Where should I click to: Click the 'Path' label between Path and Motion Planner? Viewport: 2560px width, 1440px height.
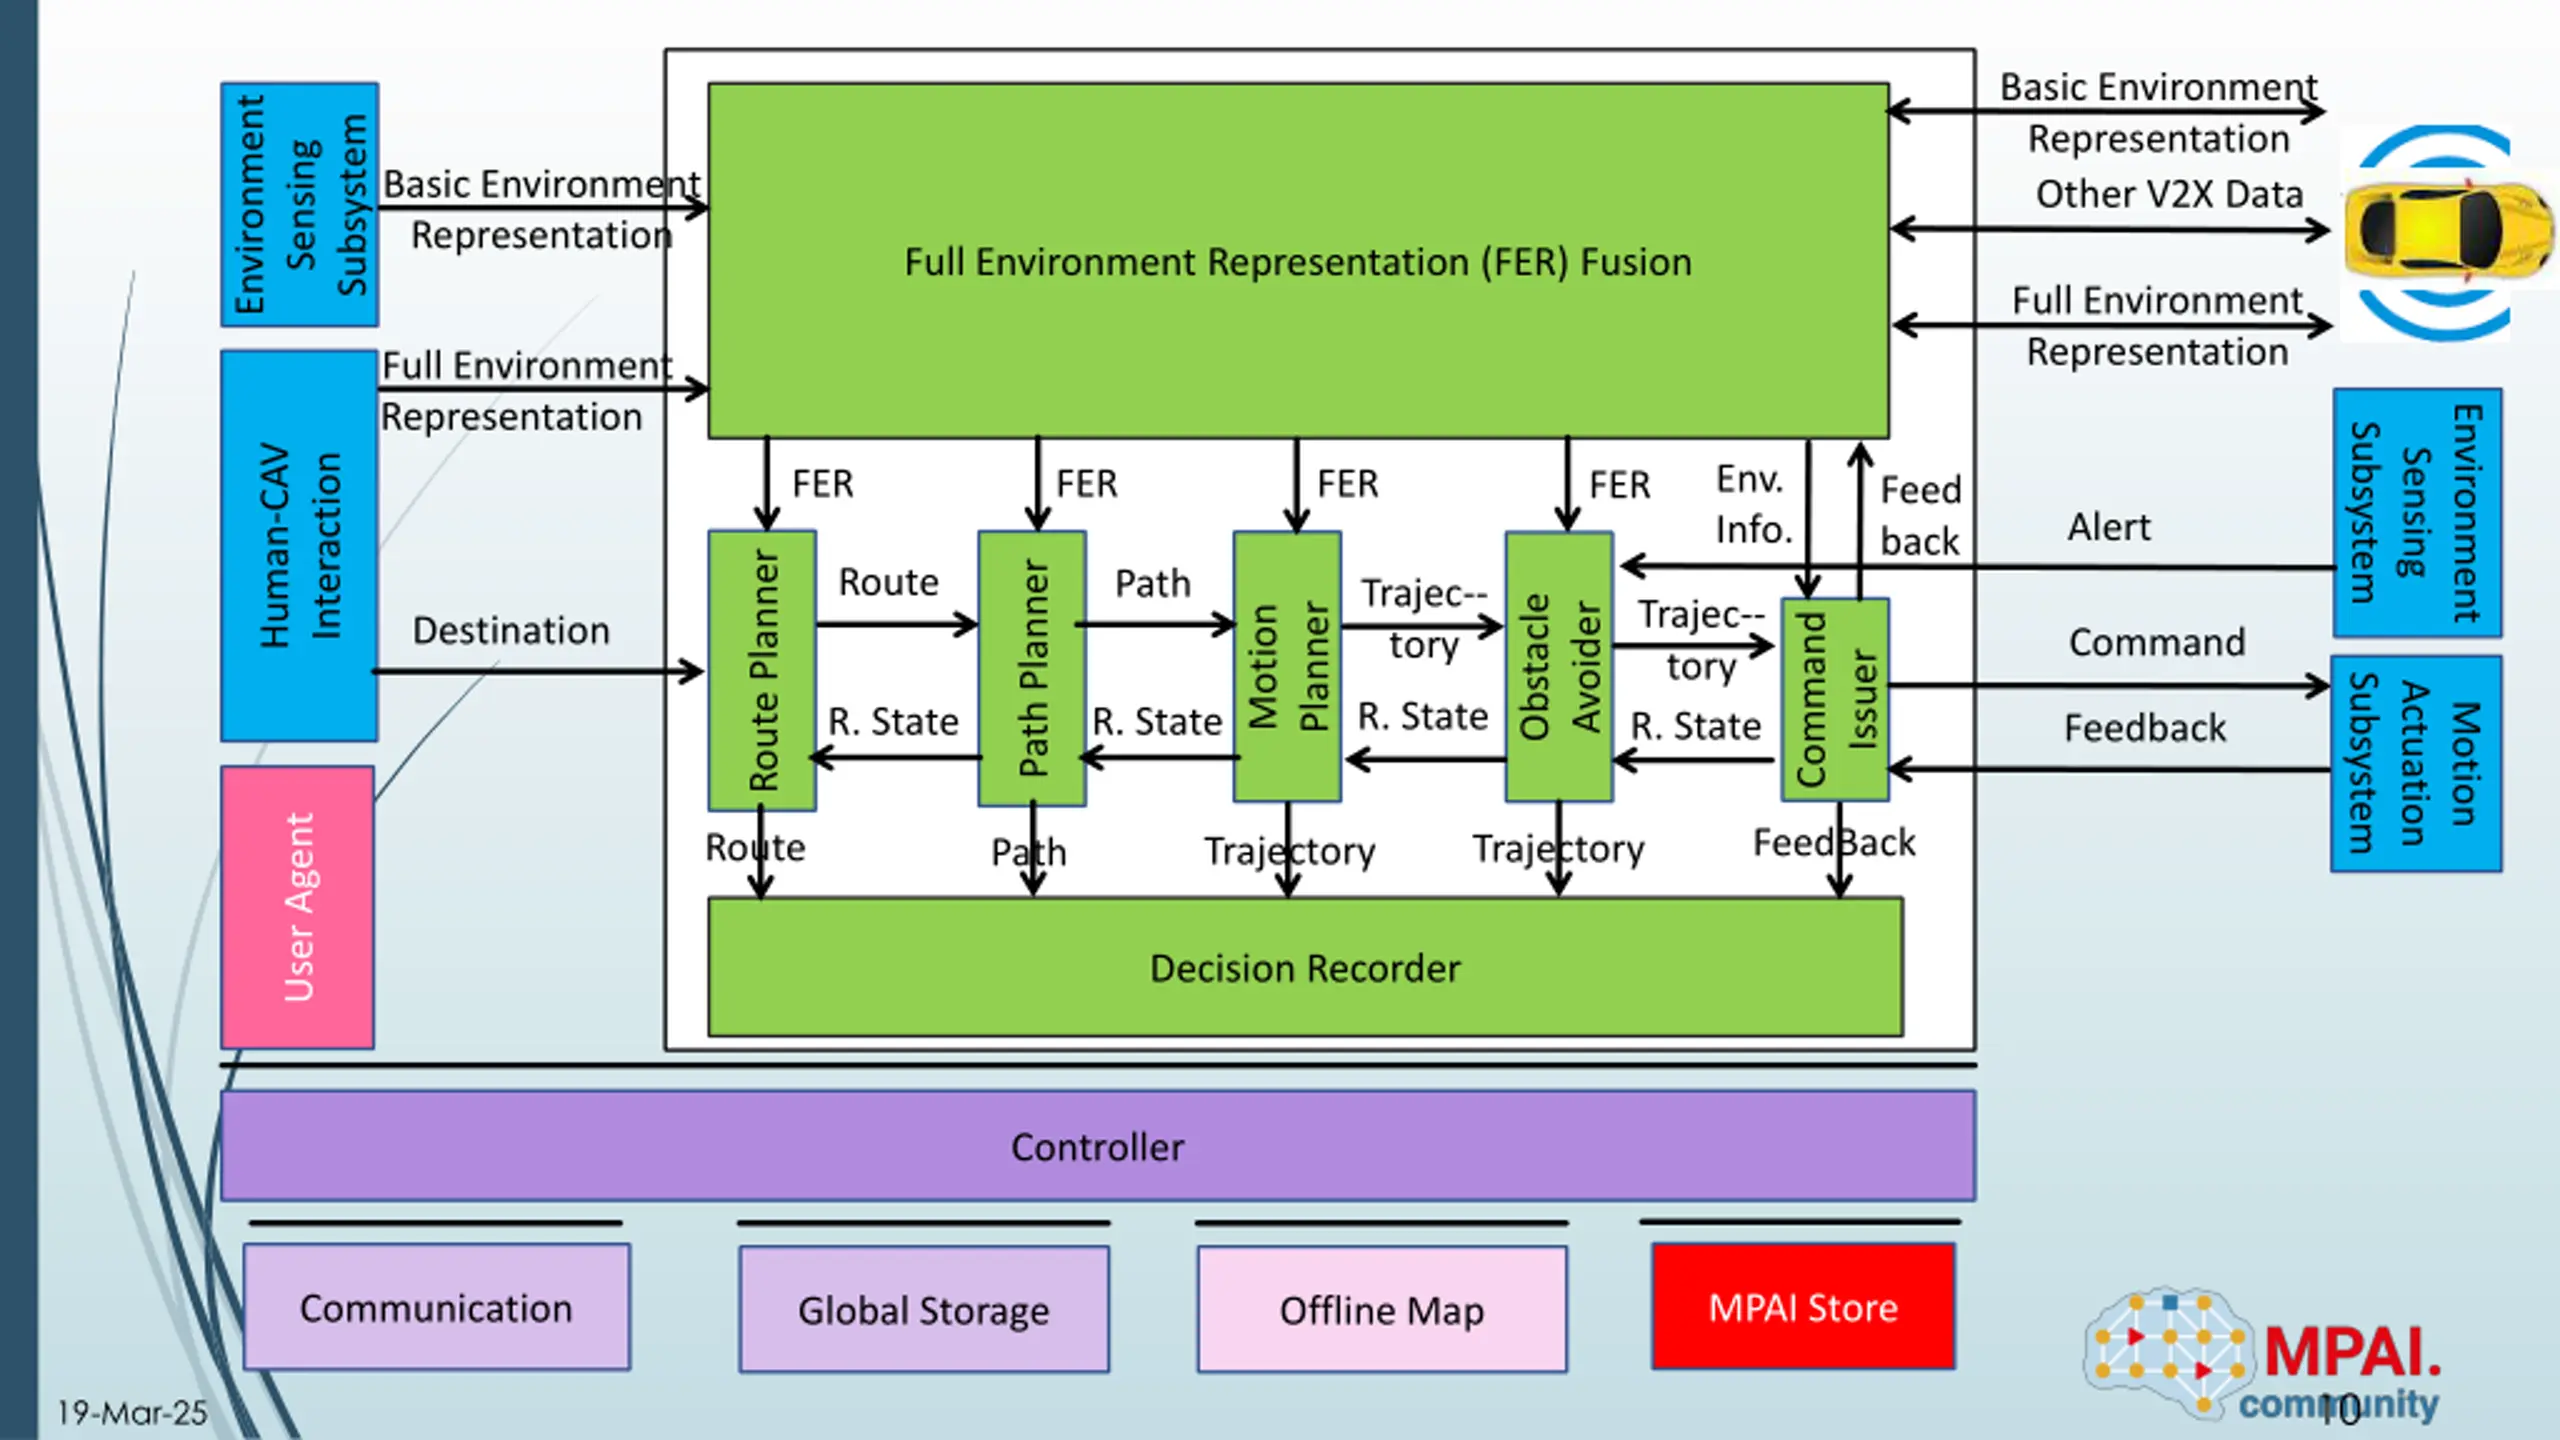1153,583
